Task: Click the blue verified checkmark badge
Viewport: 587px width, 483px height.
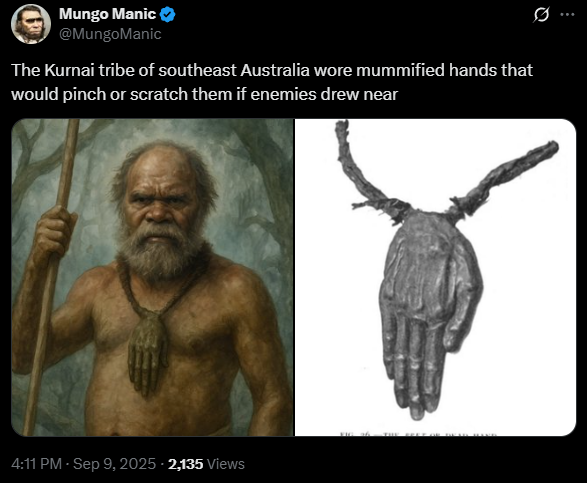Action: (167, 15)
